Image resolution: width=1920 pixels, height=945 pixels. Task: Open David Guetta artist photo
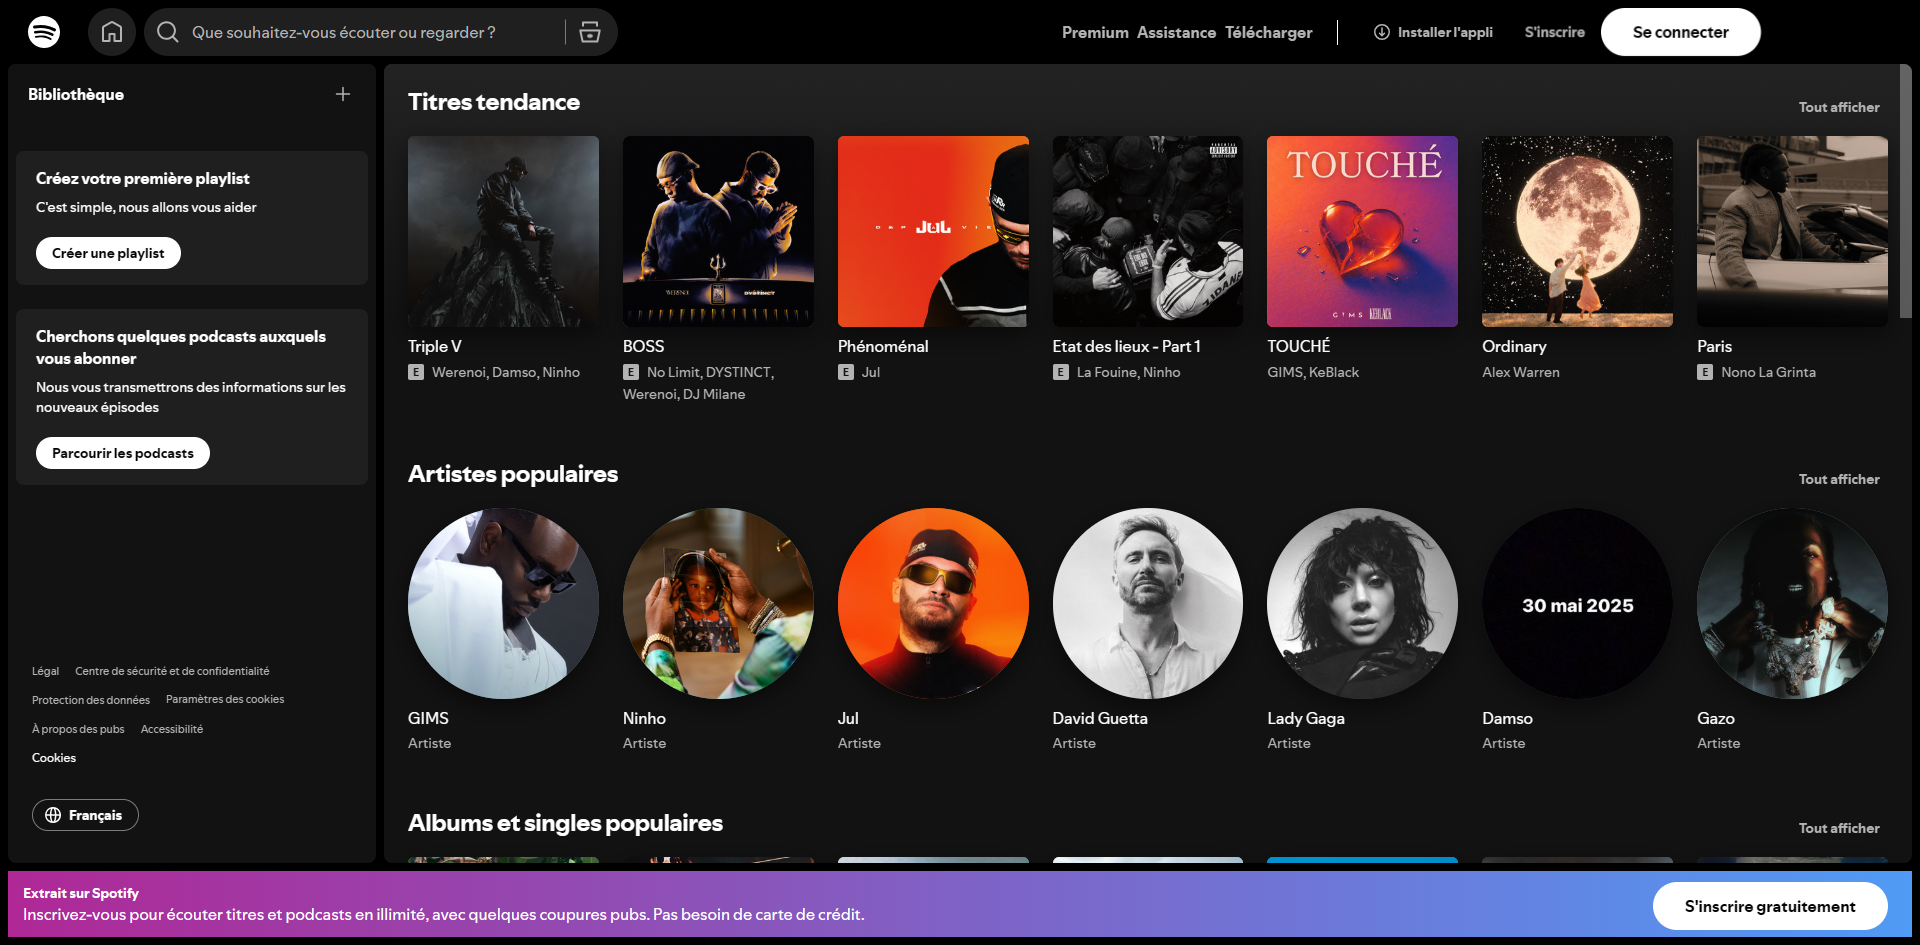pyautogui.click(x=1148, y=603)
